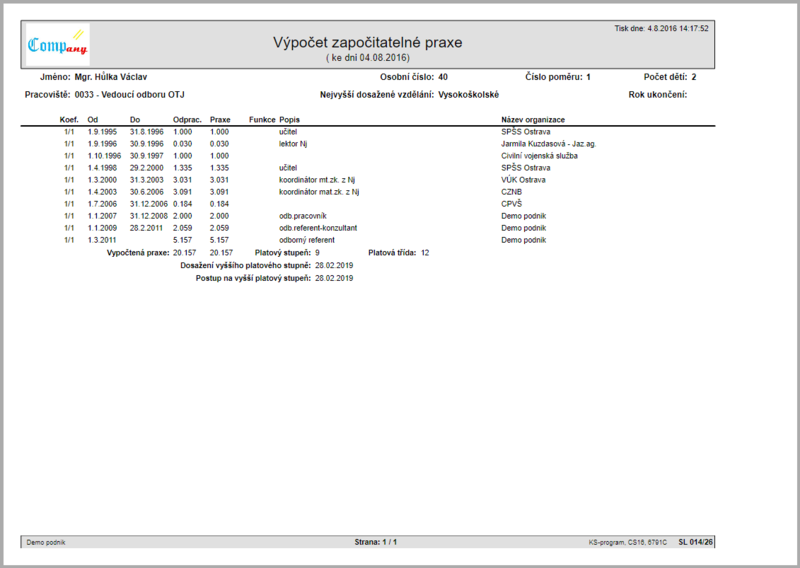
Task: Click the Platová třída value 12
Action: click(x=425, y=253)
